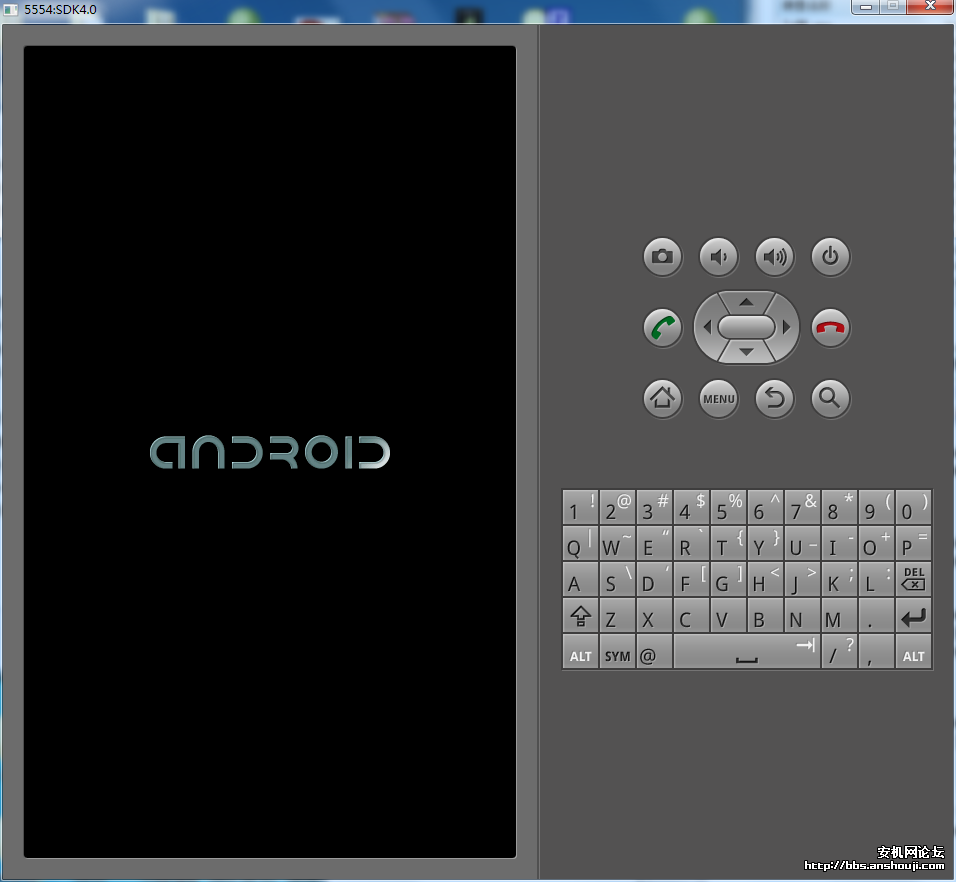Tap the I key

[840, 543]
